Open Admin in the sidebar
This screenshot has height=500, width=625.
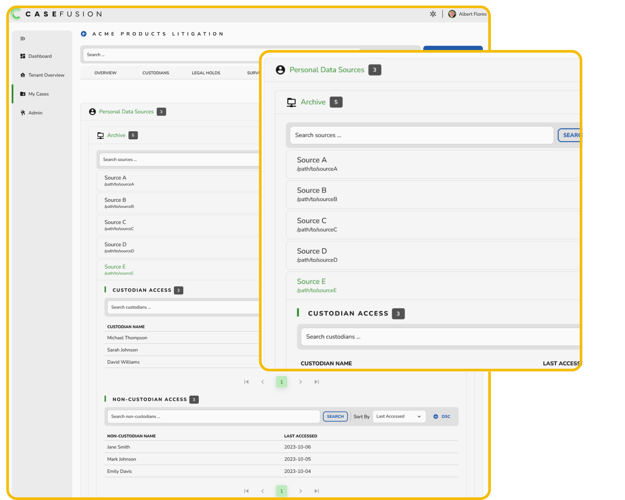click(x=31, y=113)
